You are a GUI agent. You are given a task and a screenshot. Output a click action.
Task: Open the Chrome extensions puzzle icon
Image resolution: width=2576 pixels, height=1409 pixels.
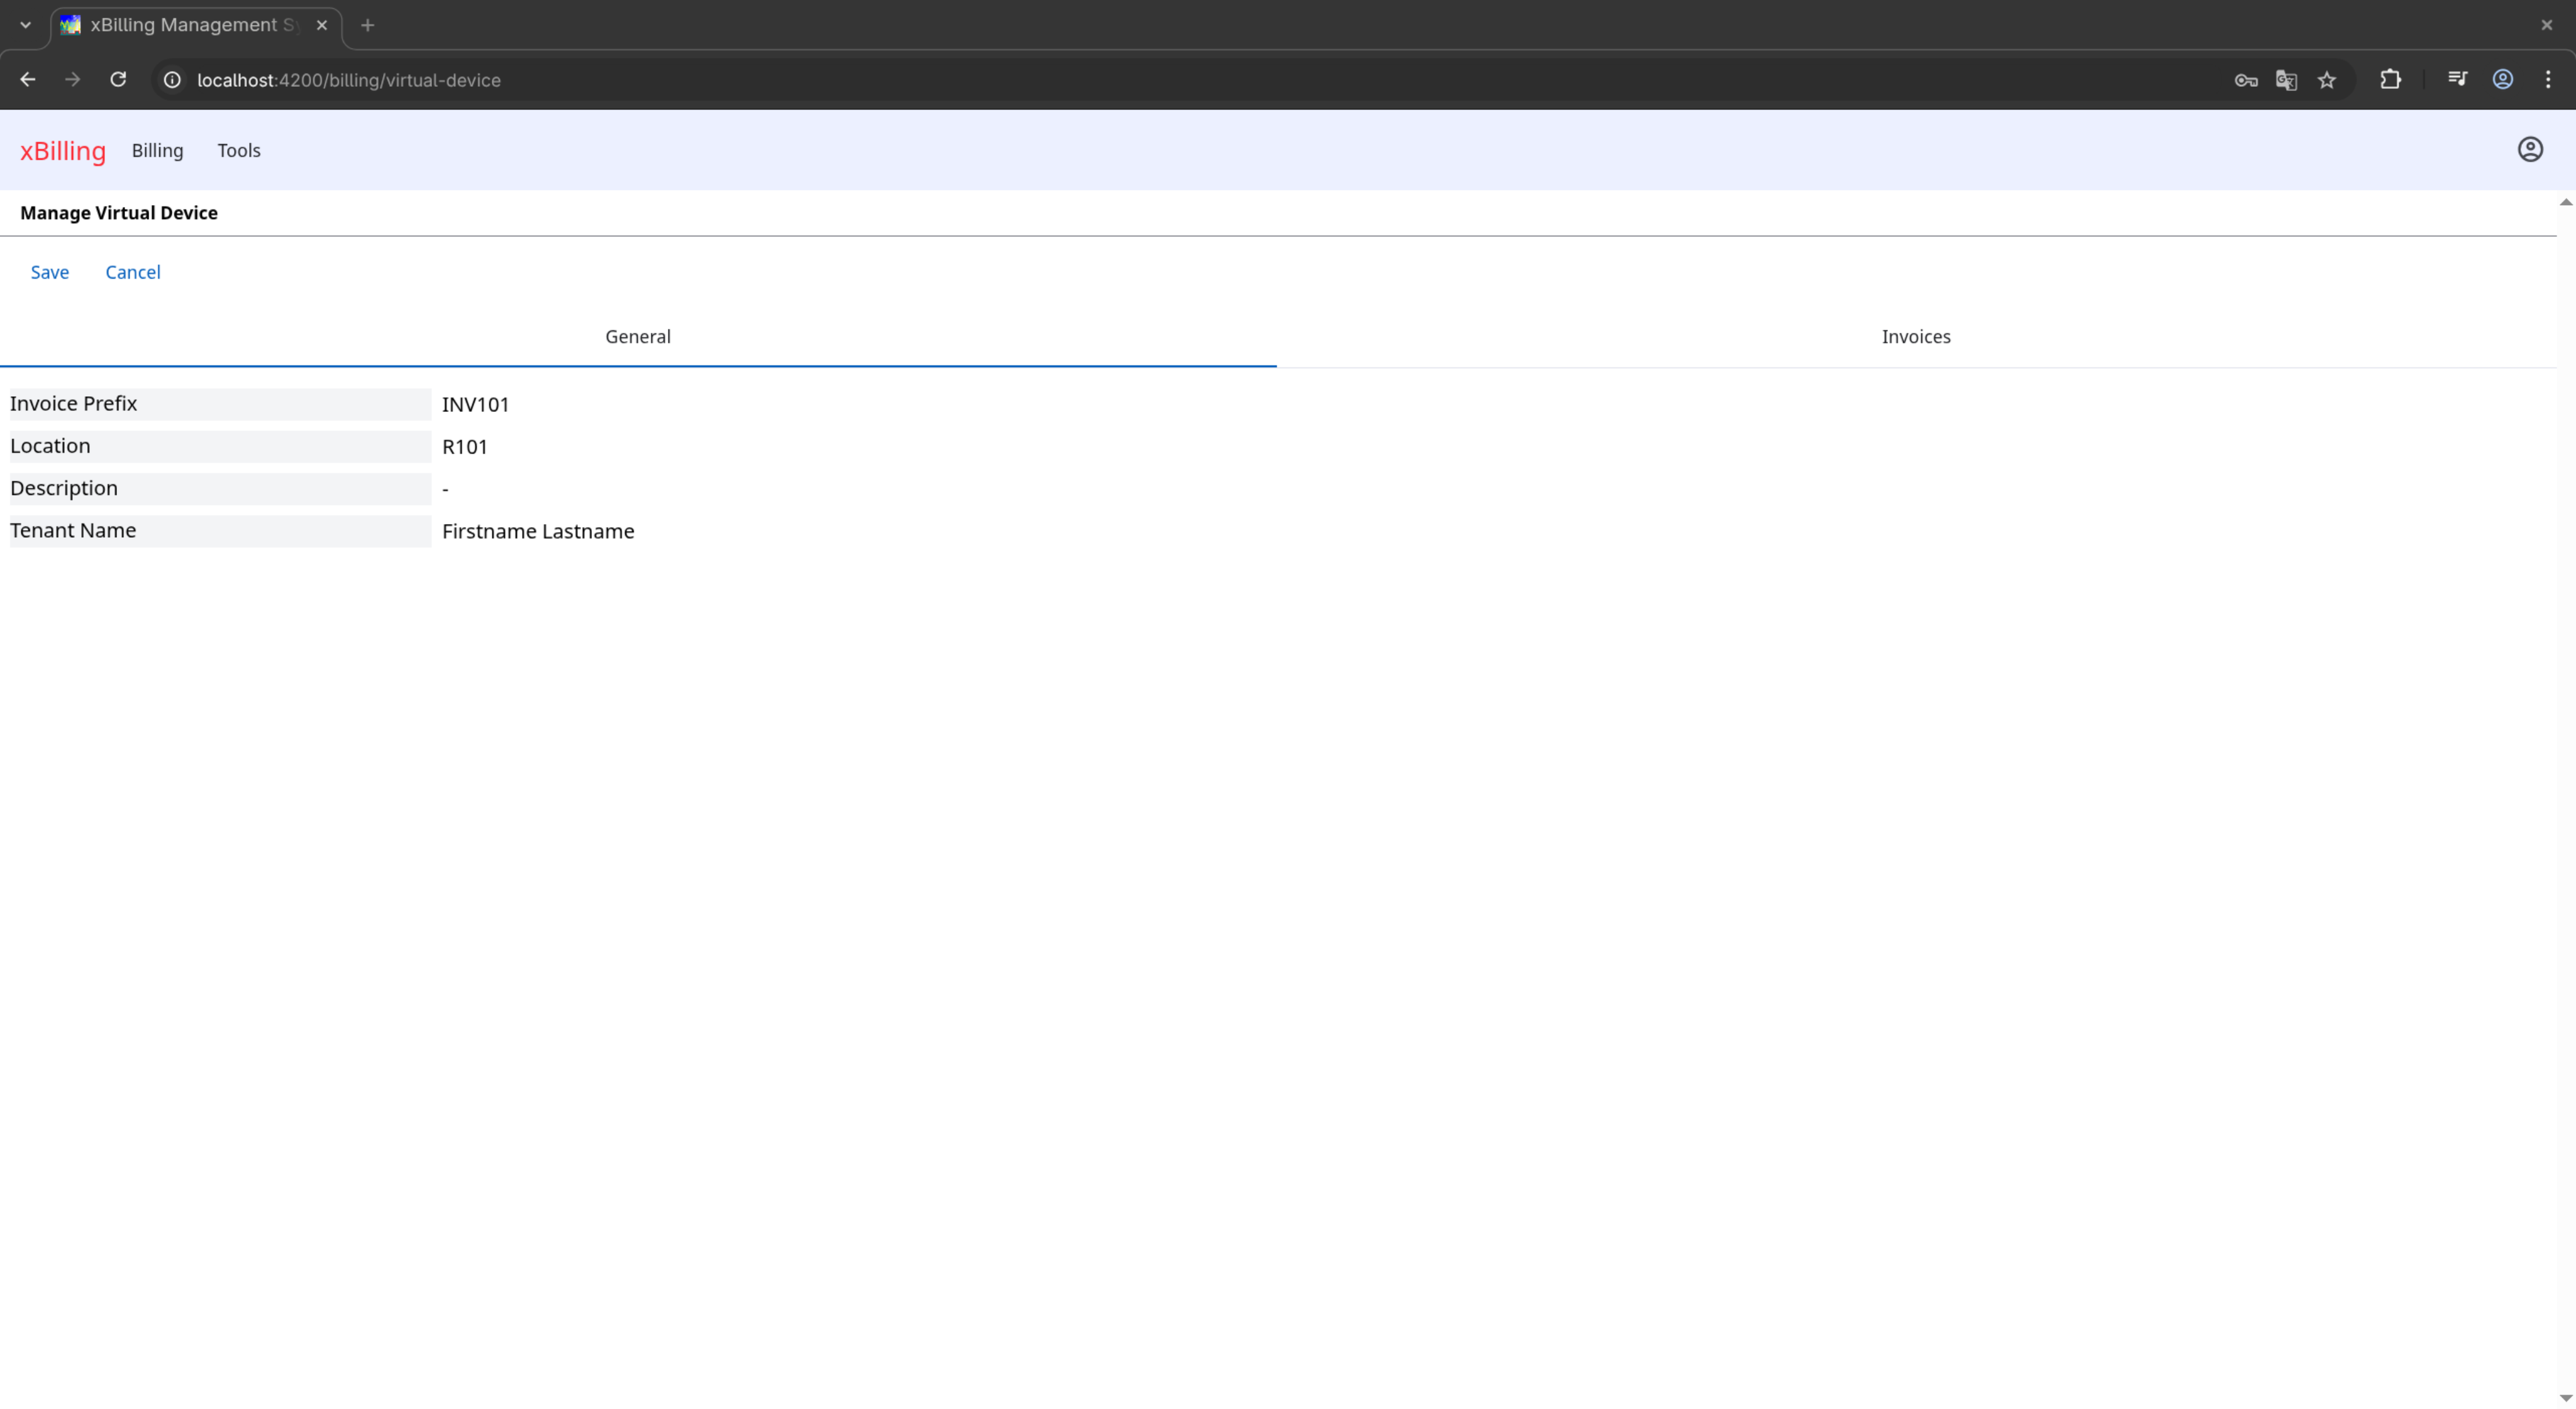click(2390, 80)
